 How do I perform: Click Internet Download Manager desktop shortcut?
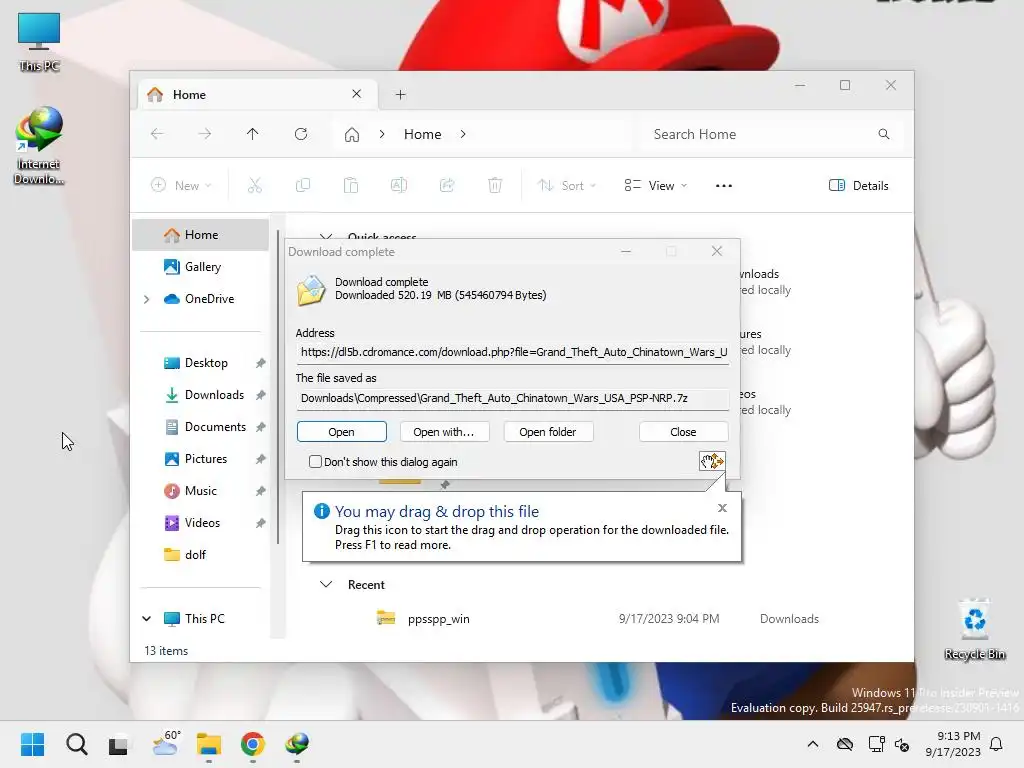tap(39, 146)
